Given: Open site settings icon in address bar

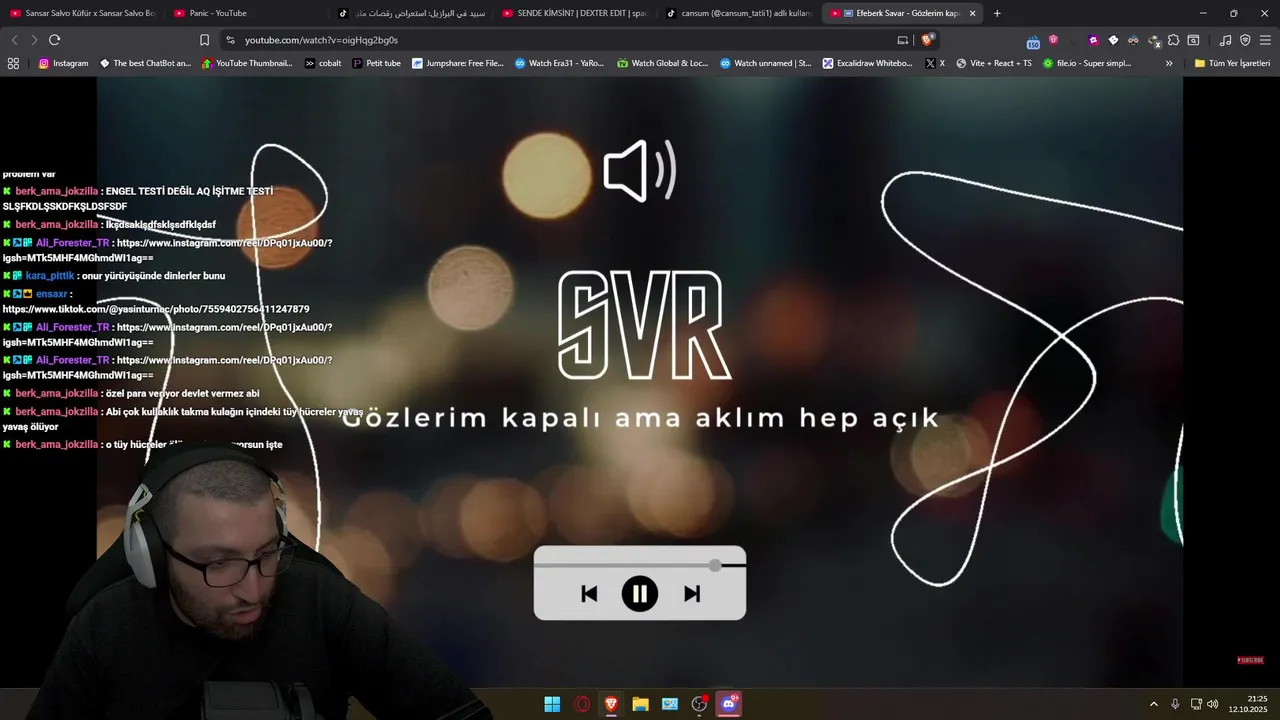Looking at the screenshot, I should [230, 40].
